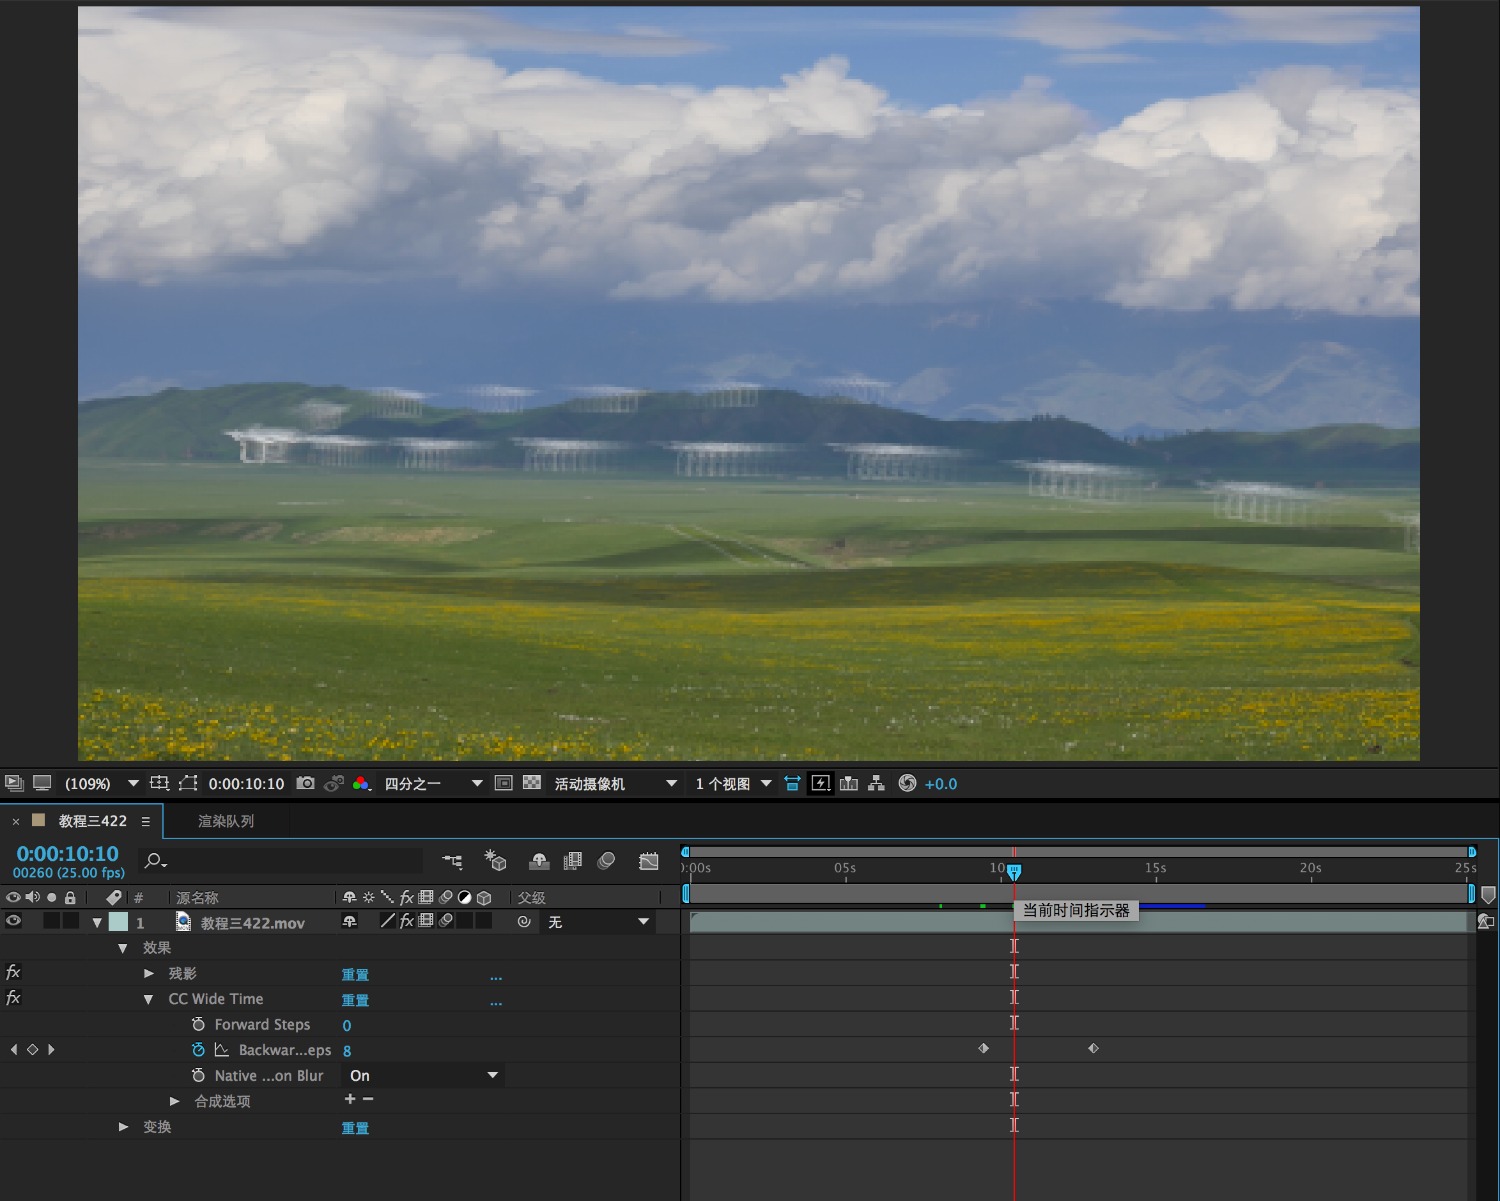Open the parent dropdown showing 无
This screenshot has width=1500, height=1201.
tap(598, 922)
